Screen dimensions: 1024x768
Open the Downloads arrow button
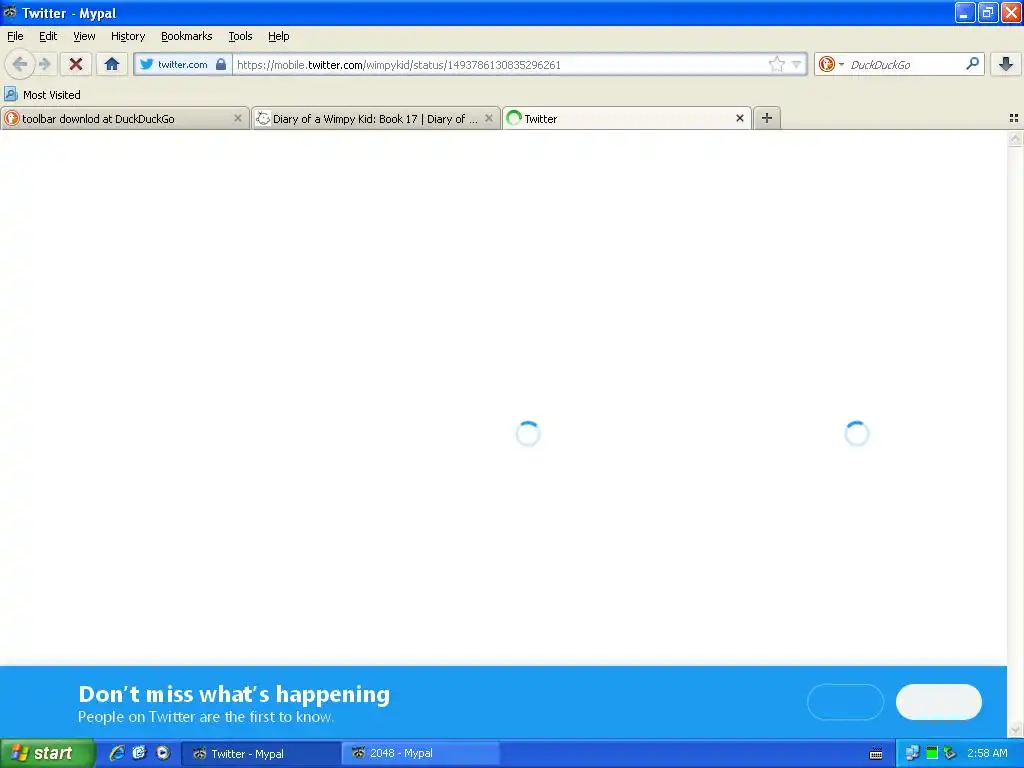(1006, 64)
